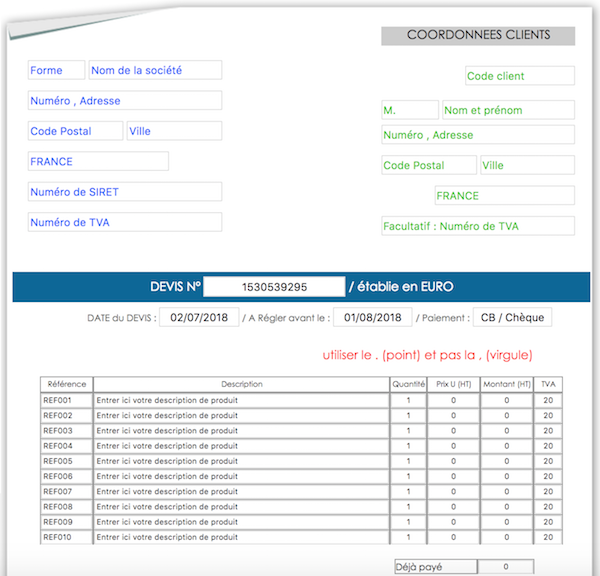This screenshot has width=600, height=576.
Task: Change the payment due date 01/08/2018
Action: (x=372, y=318)
